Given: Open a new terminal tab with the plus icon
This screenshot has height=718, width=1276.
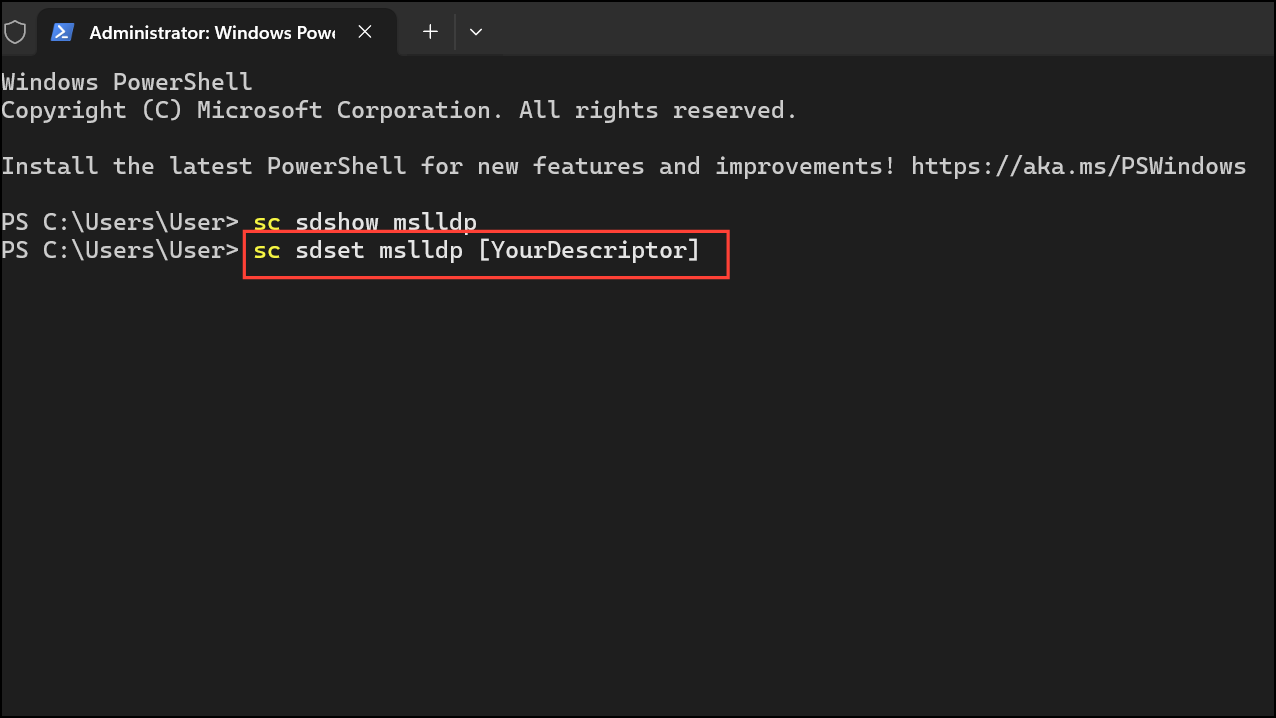Looking at the screenshot, I should 429,31.
